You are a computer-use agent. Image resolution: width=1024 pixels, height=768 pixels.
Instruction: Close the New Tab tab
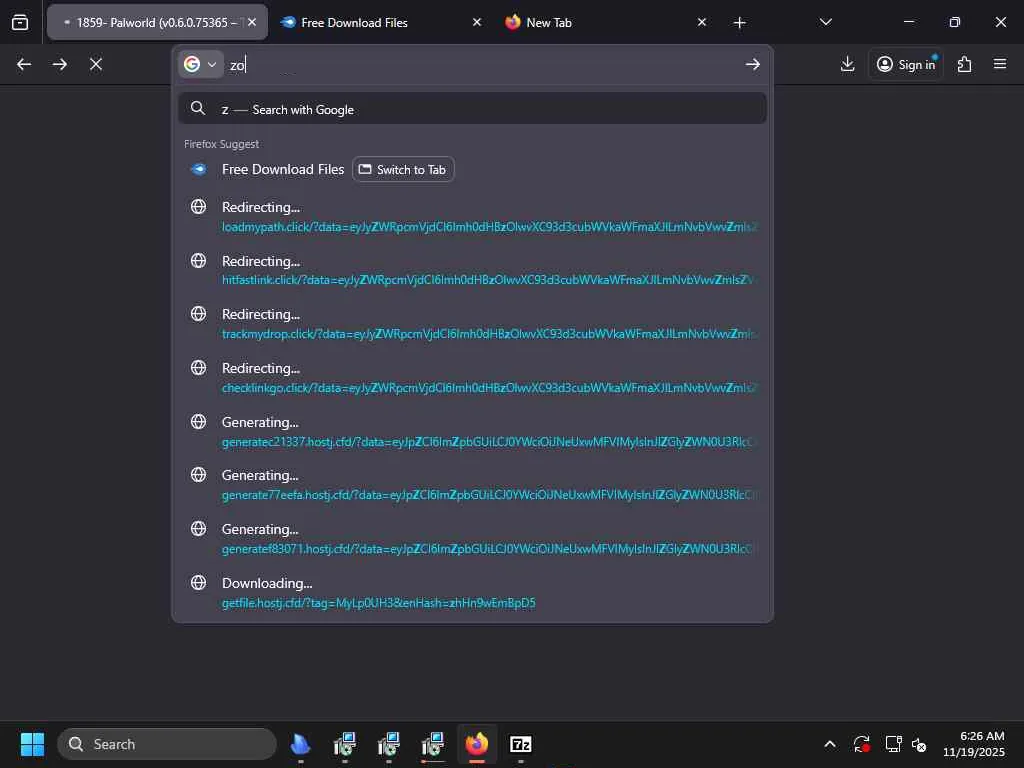coord(701,23)
